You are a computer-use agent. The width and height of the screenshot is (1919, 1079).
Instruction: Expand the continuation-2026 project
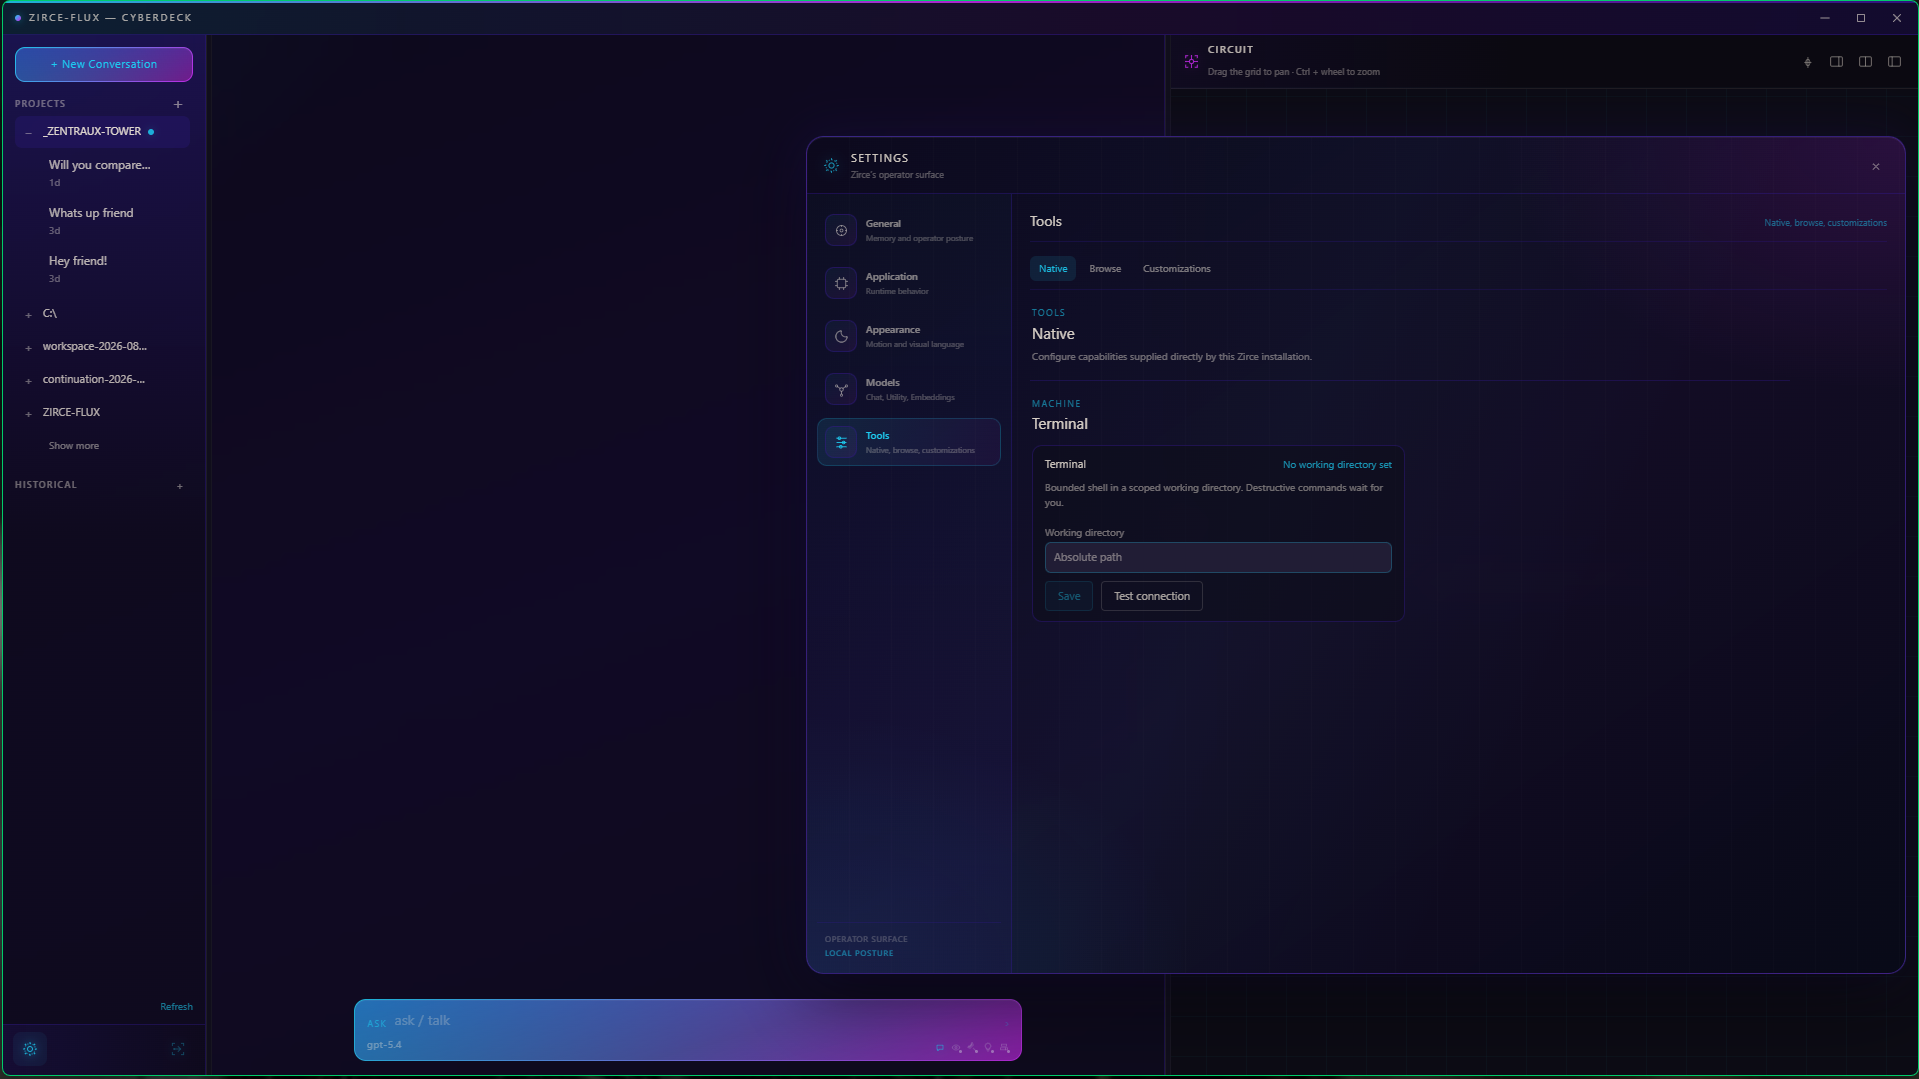click(x=28, y=381)
